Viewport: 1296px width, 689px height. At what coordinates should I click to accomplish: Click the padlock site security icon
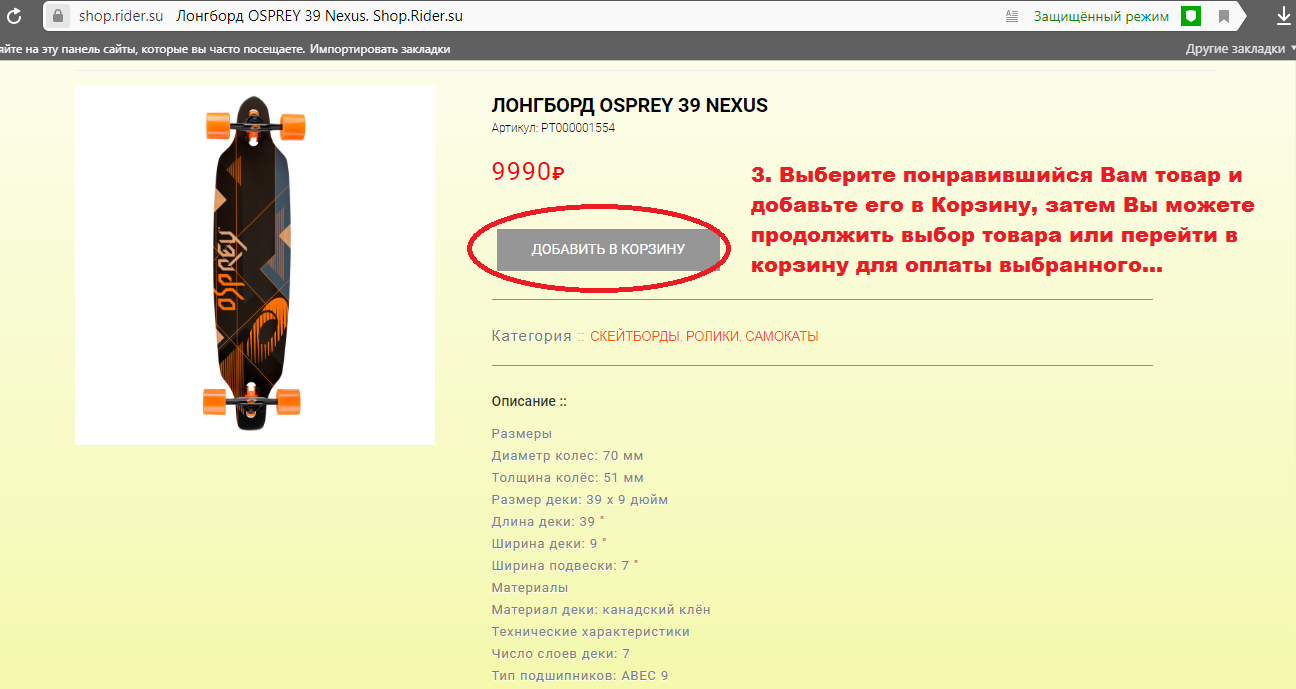pyautogui.click(x=57, y=16)
